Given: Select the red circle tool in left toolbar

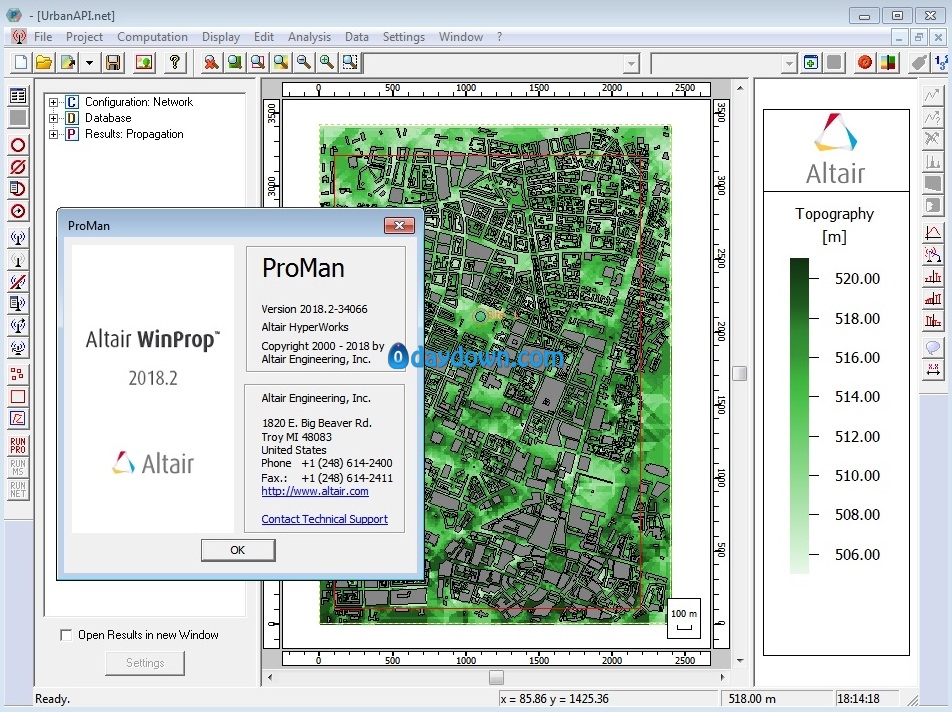Looking at the screenshot, I should pos(18,145).
